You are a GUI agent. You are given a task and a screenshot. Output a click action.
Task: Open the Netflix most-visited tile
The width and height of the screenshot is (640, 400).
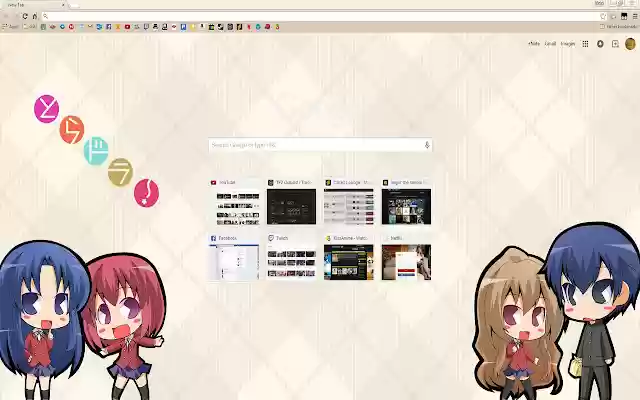(x=406, y=258)
